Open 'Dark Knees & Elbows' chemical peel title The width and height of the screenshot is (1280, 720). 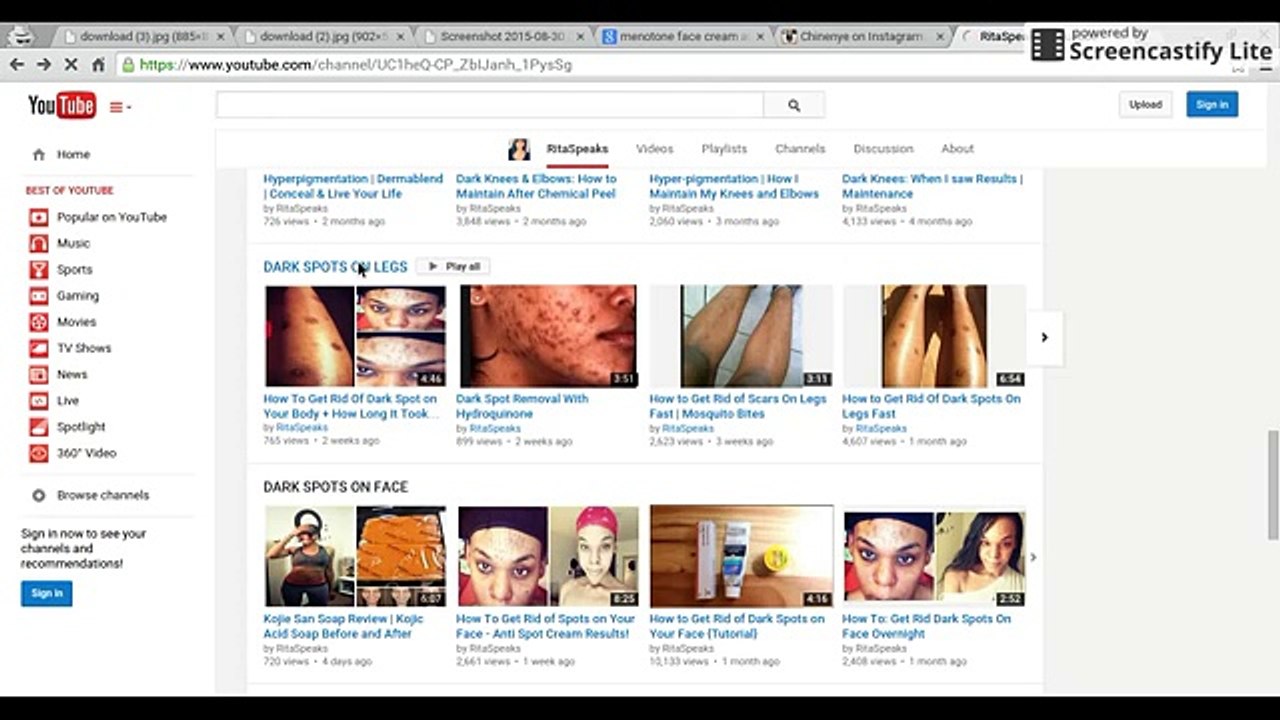coord(536,186)
